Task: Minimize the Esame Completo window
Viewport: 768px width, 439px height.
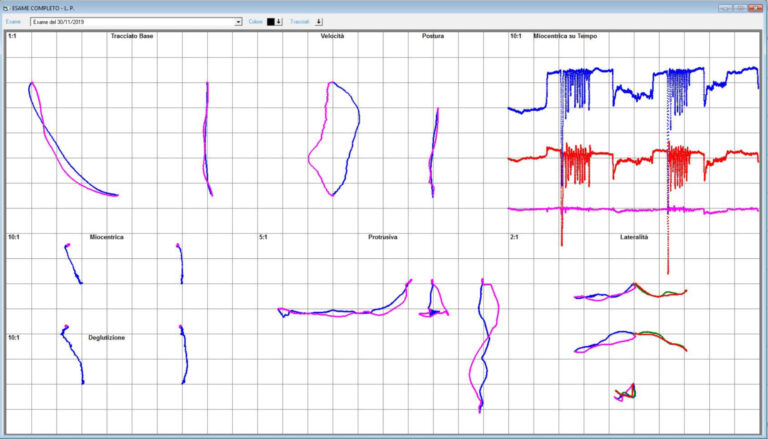Action: (x=726, y=7)
